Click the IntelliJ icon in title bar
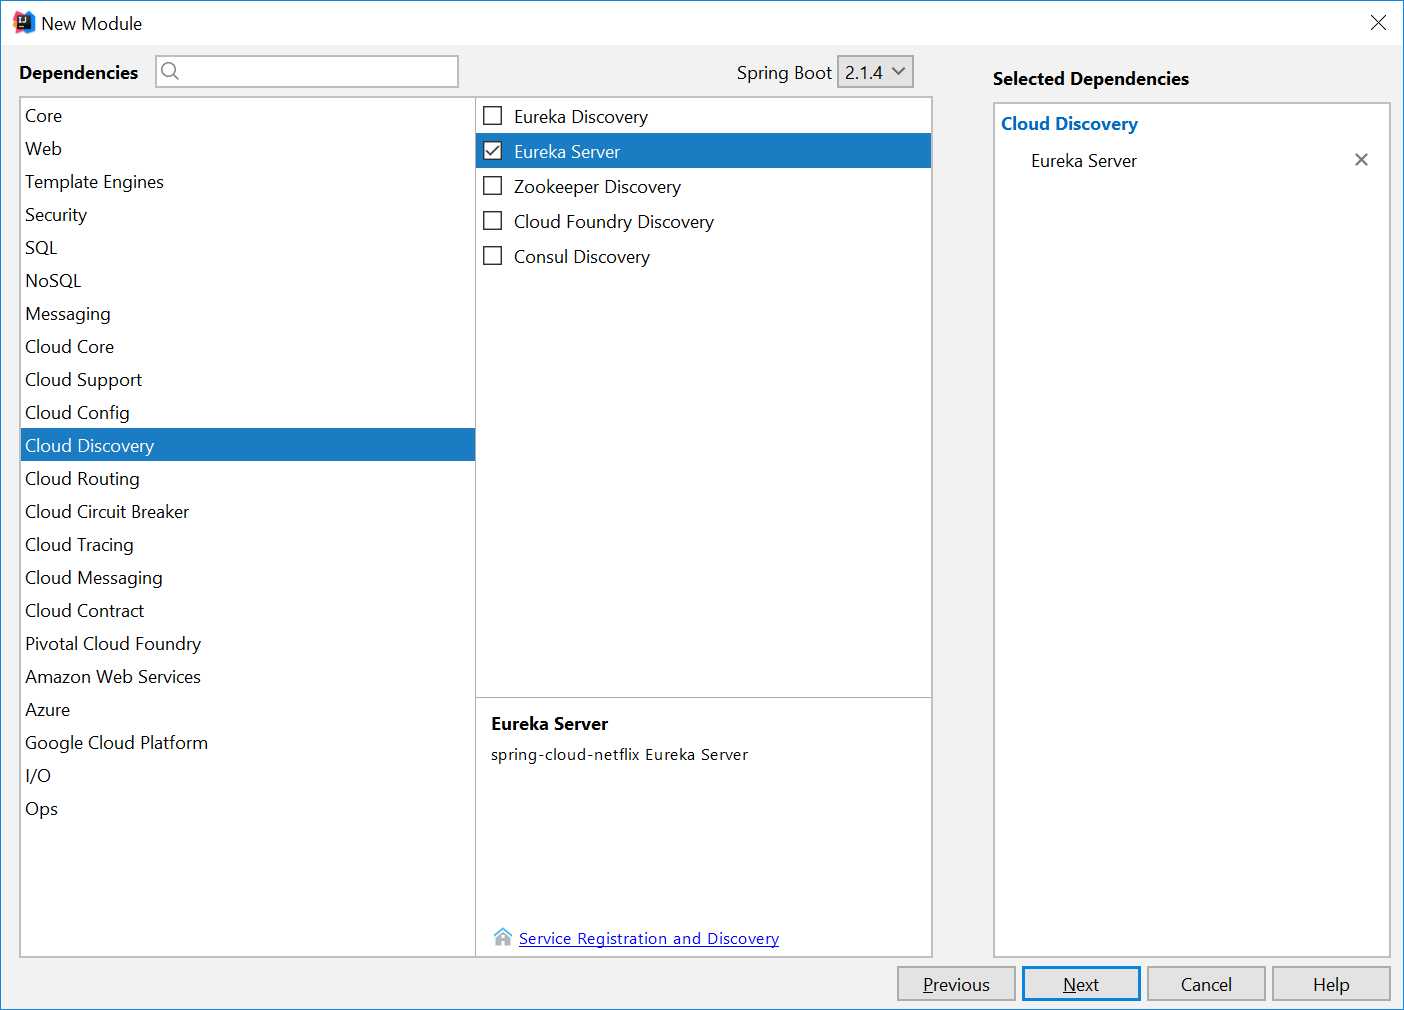The width and height of the screenshot is (1404, 1010). point(24,23)
